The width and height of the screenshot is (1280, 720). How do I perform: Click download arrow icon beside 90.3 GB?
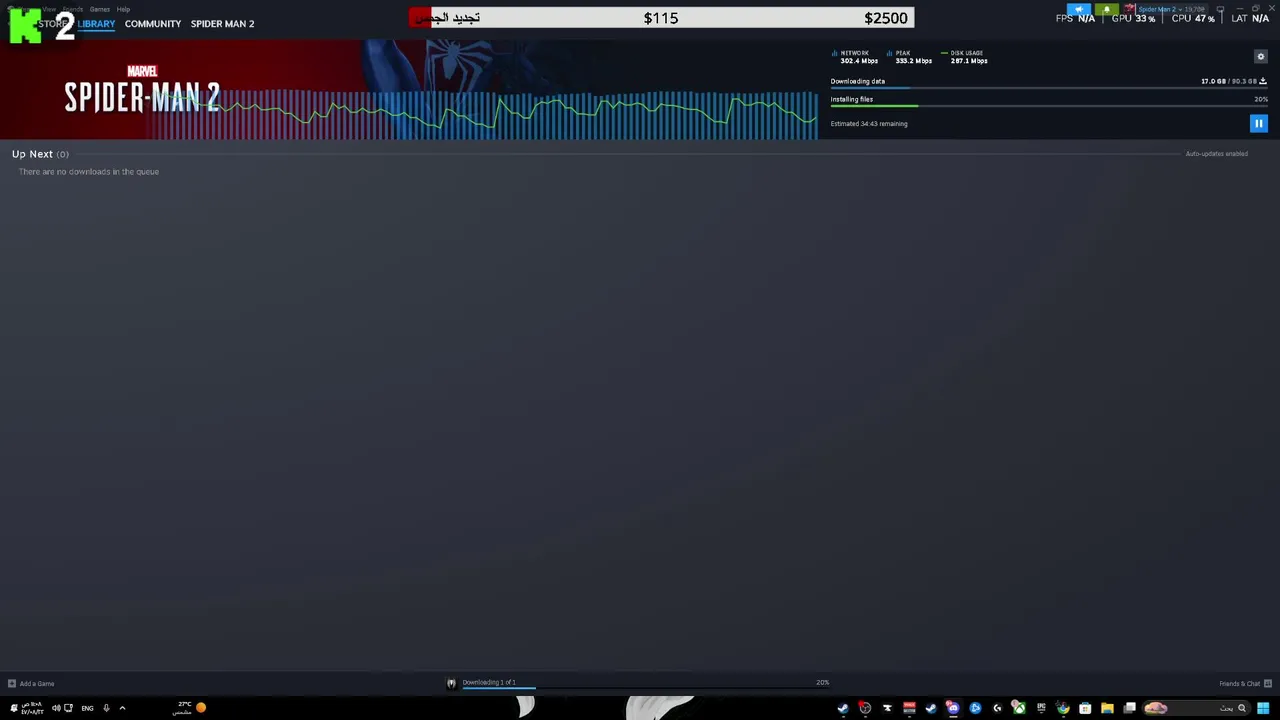1263,81
